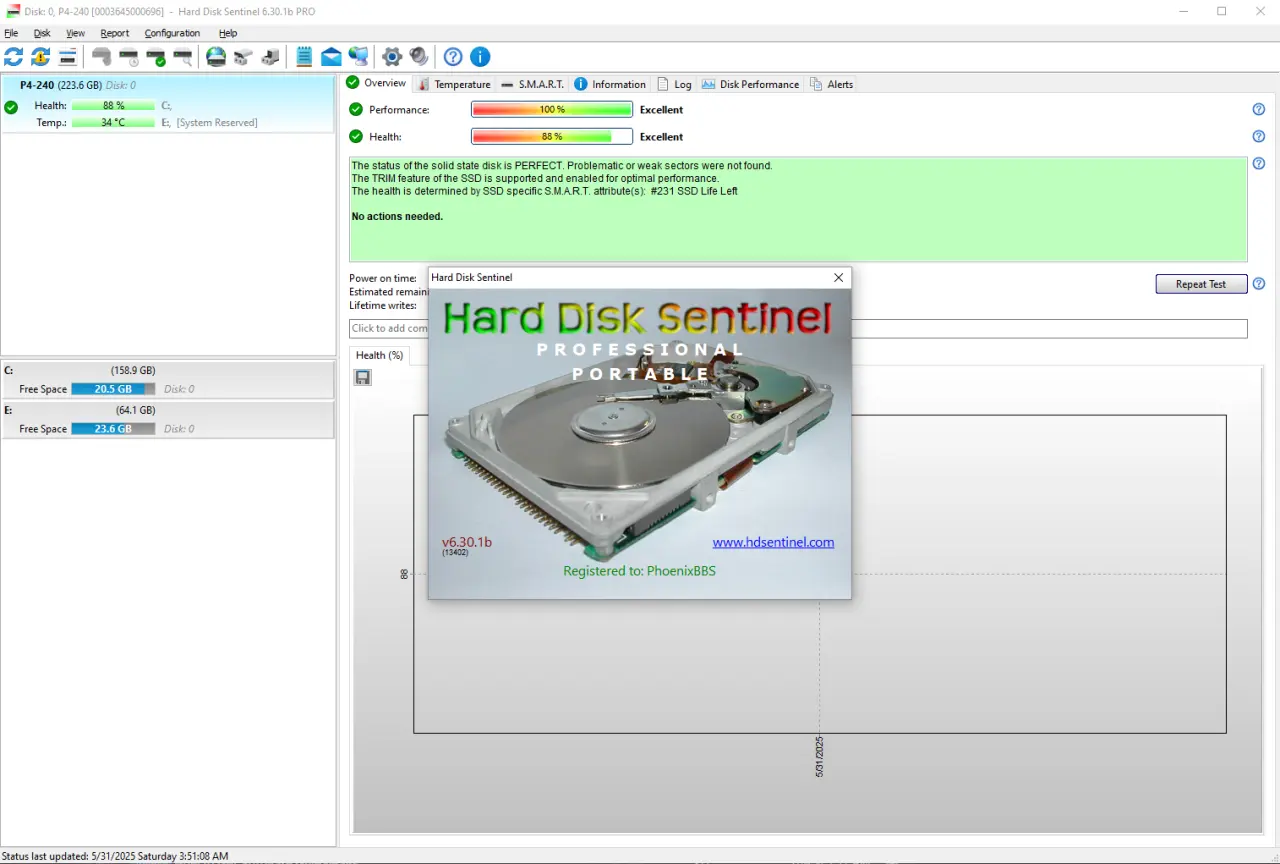Select the P4-240 (223.6 GB) disk entry
The height and width of the screenshot is (864, 1280).
pyautogui.click(x=168, y=104)
